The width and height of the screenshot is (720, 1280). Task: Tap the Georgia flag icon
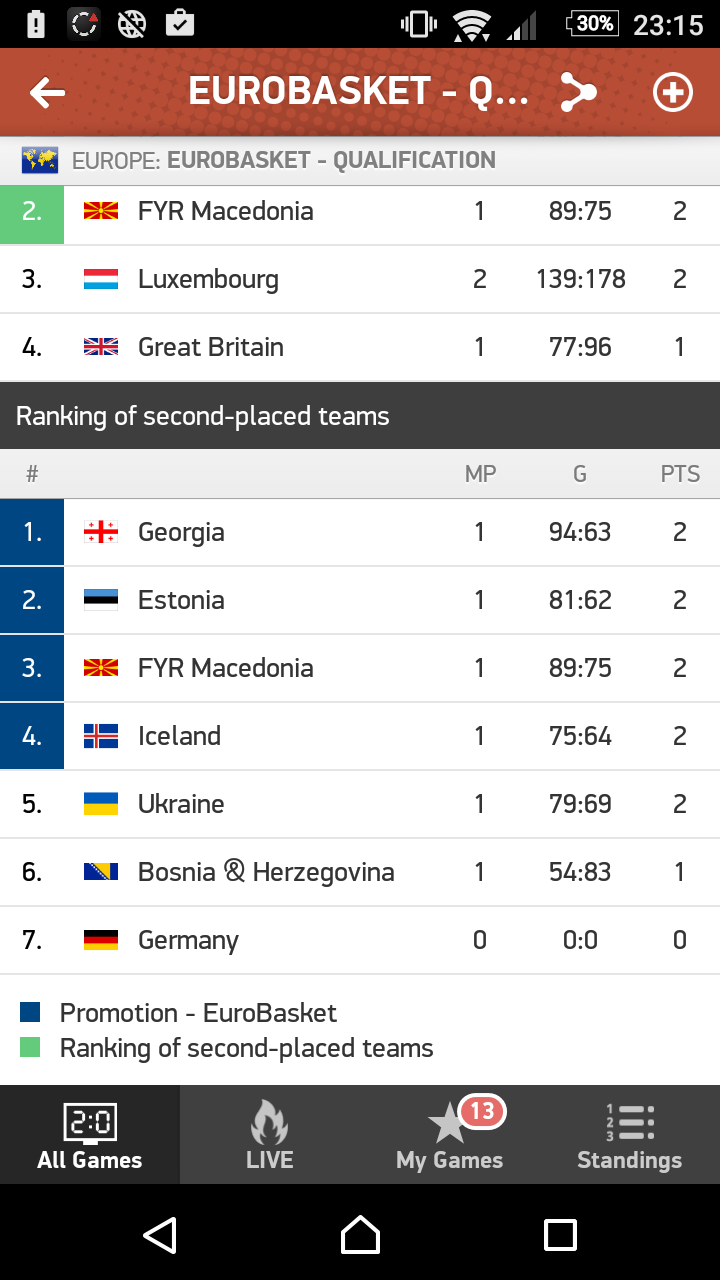[101, 532]
